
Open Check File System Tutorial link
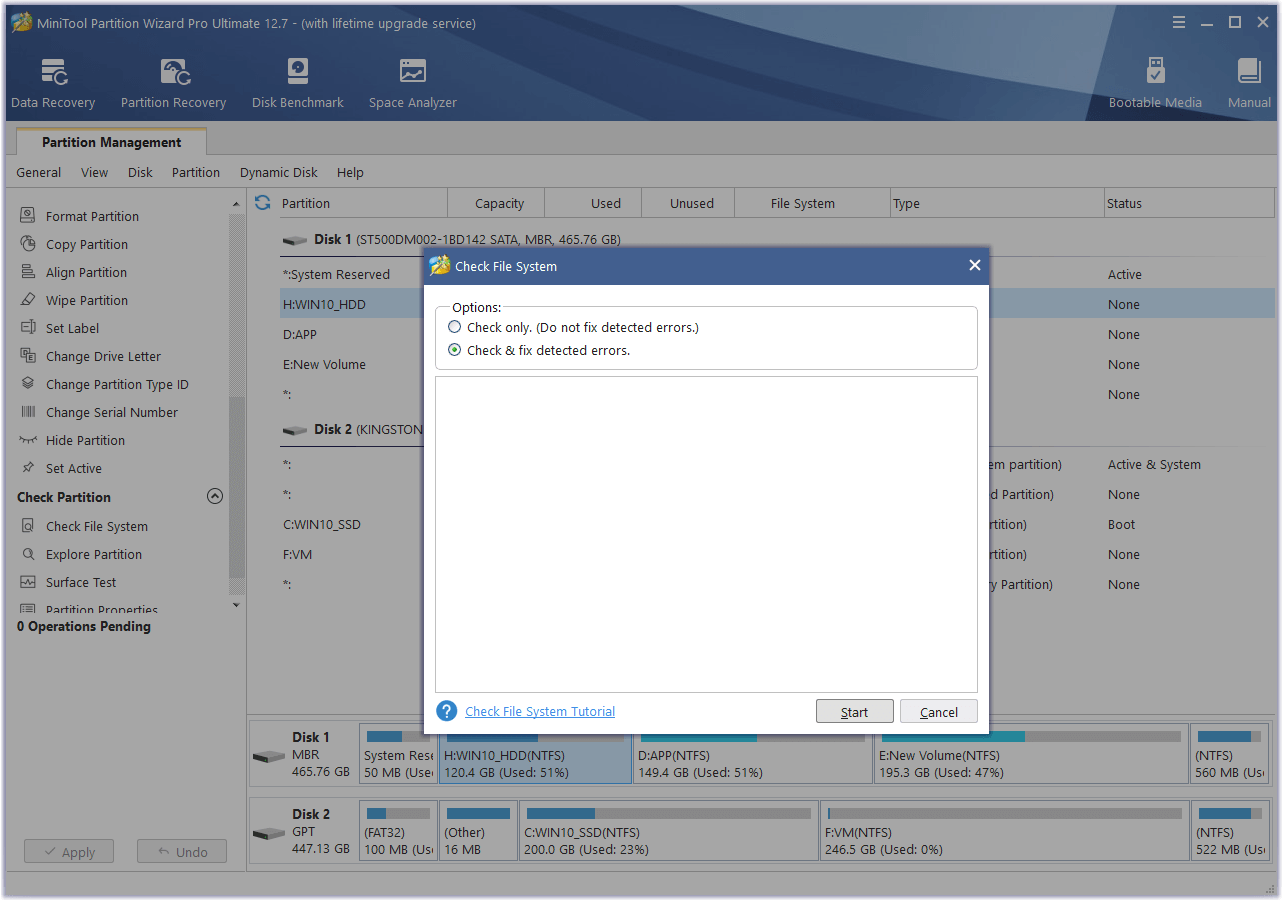540,711
